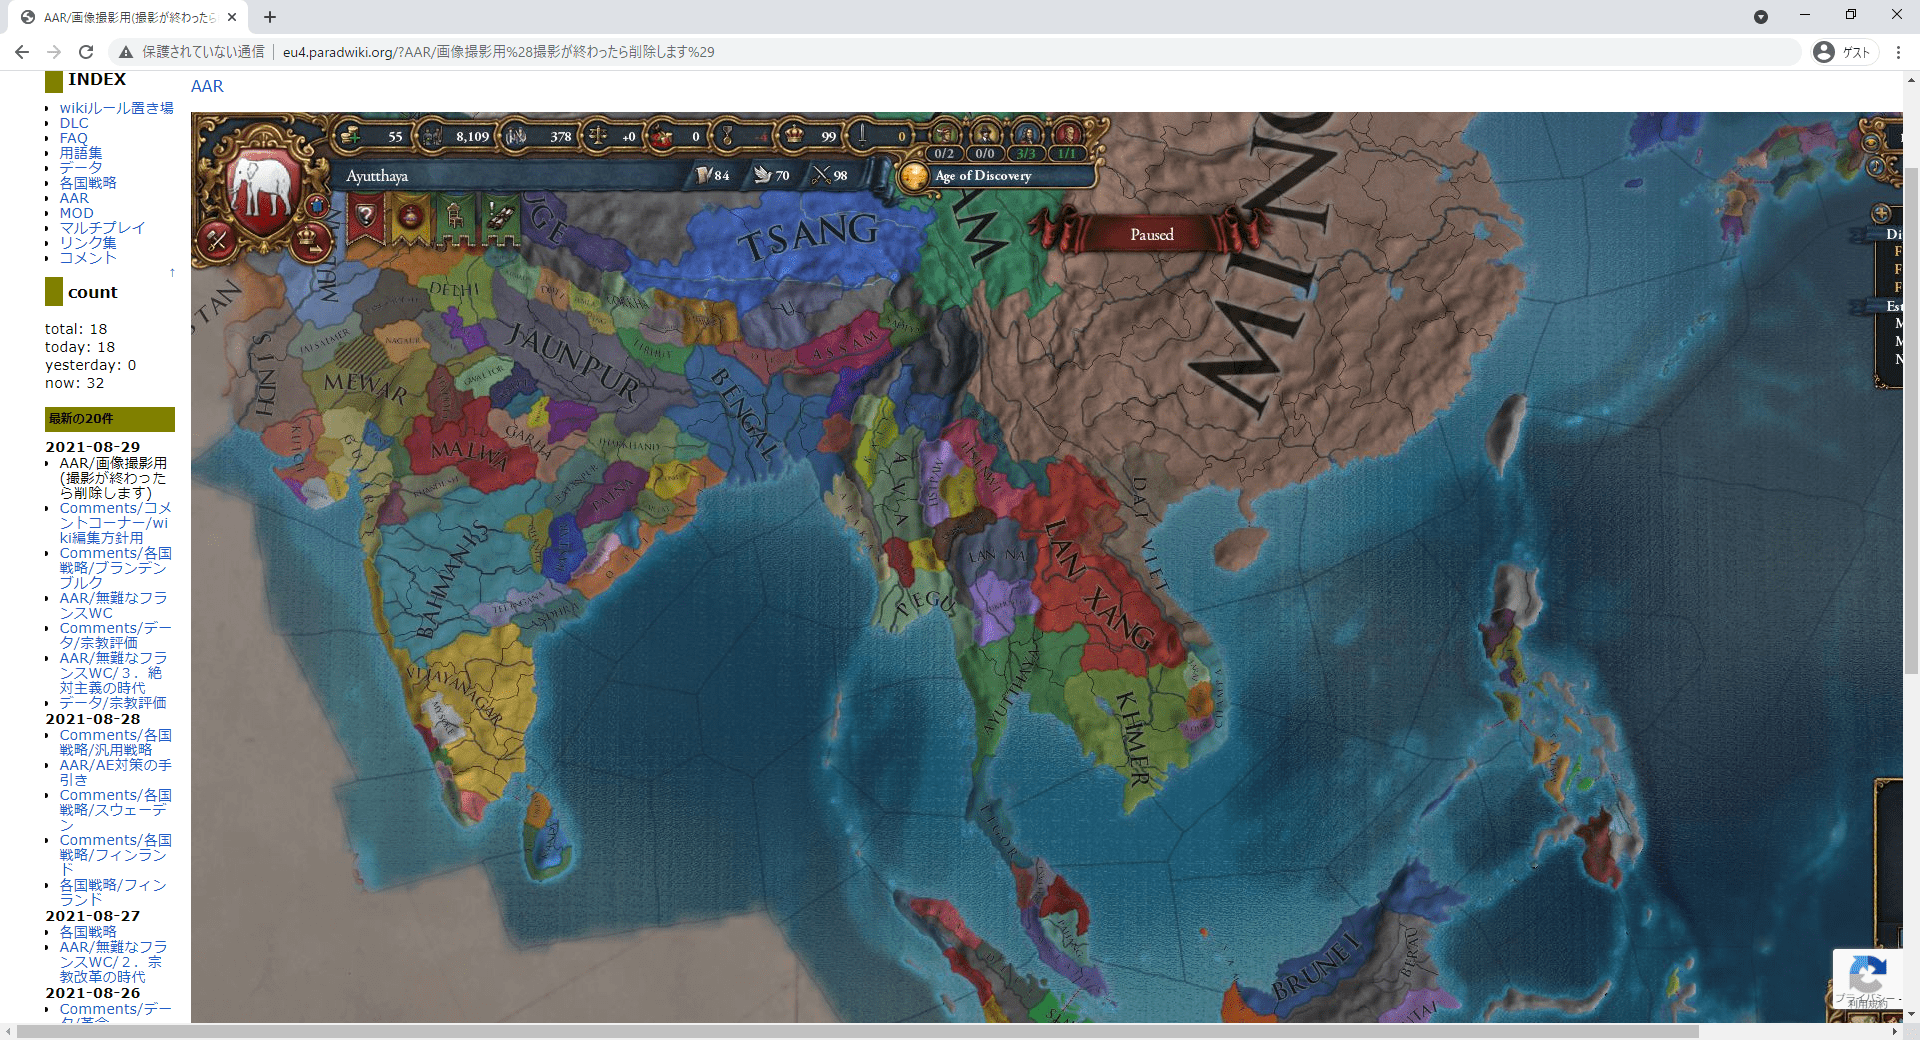The width and height of the screenshot is (1920, 1040).
Task: Click the empty throne alert banner
Action: 455,217
